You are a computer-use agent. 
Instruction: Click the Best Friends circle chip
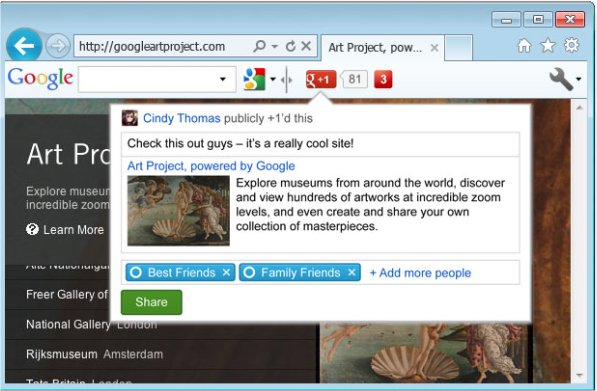point(180,273)
